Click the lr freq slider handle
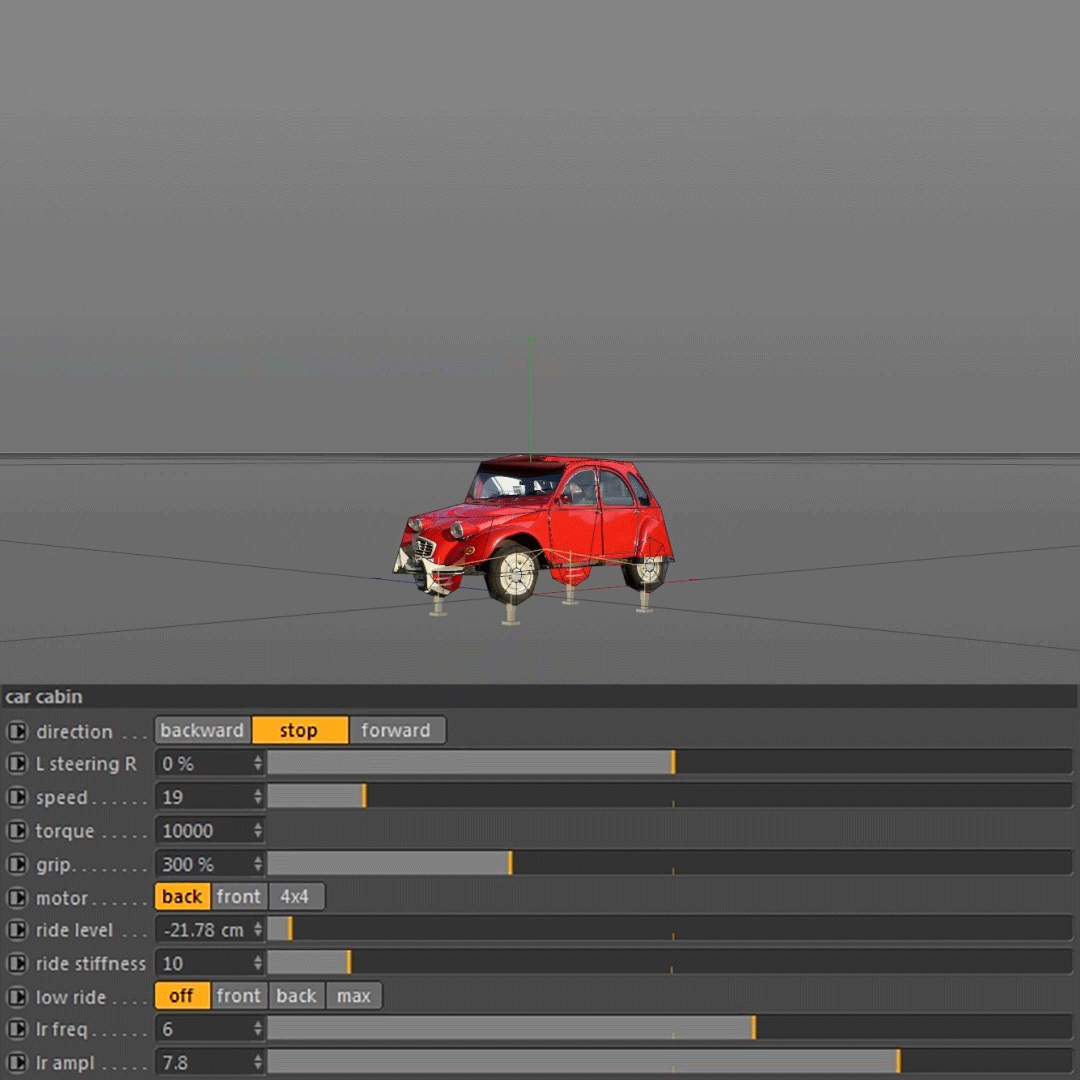 [x=754, y=1028]
